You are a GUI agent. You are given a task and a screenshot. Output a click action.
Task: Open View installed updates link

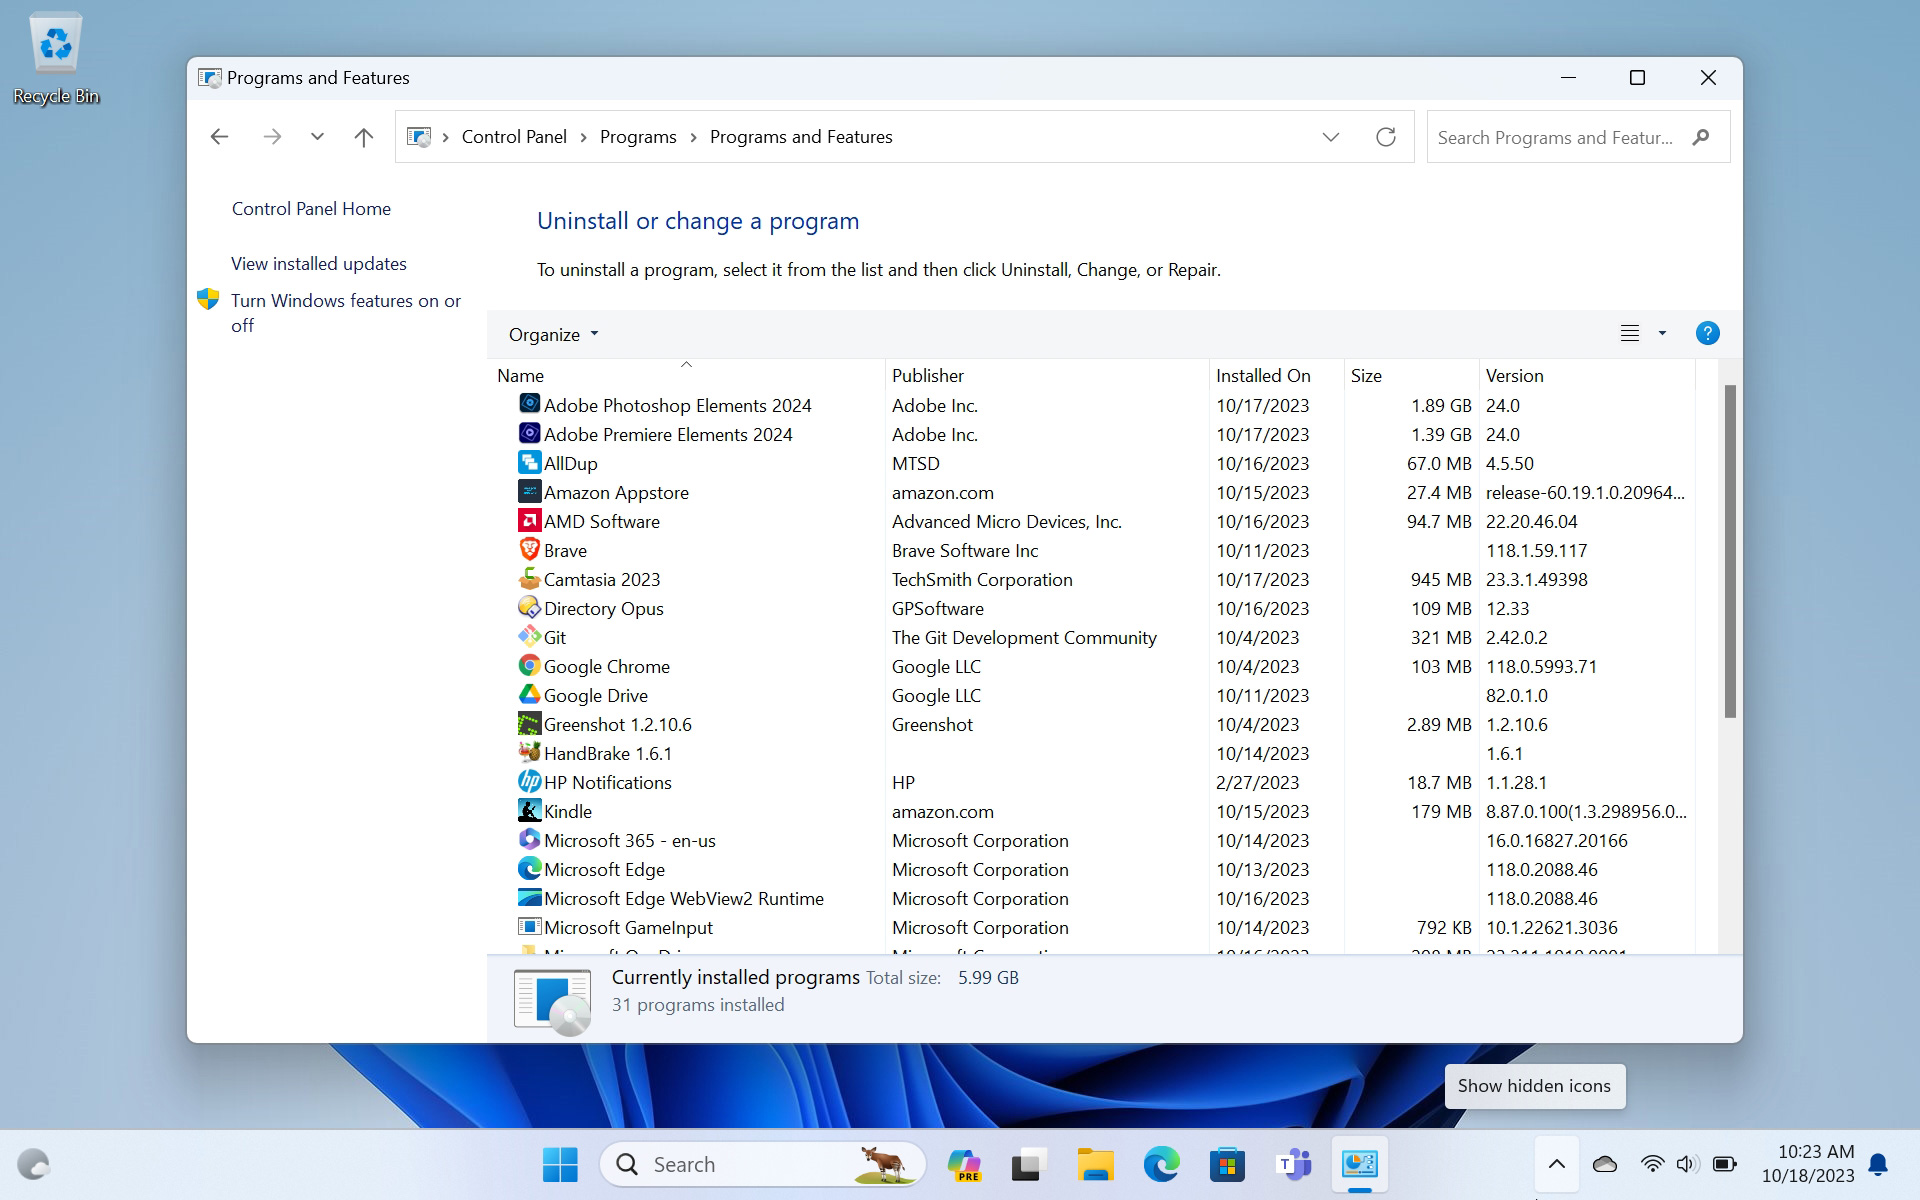pos(319,263)
